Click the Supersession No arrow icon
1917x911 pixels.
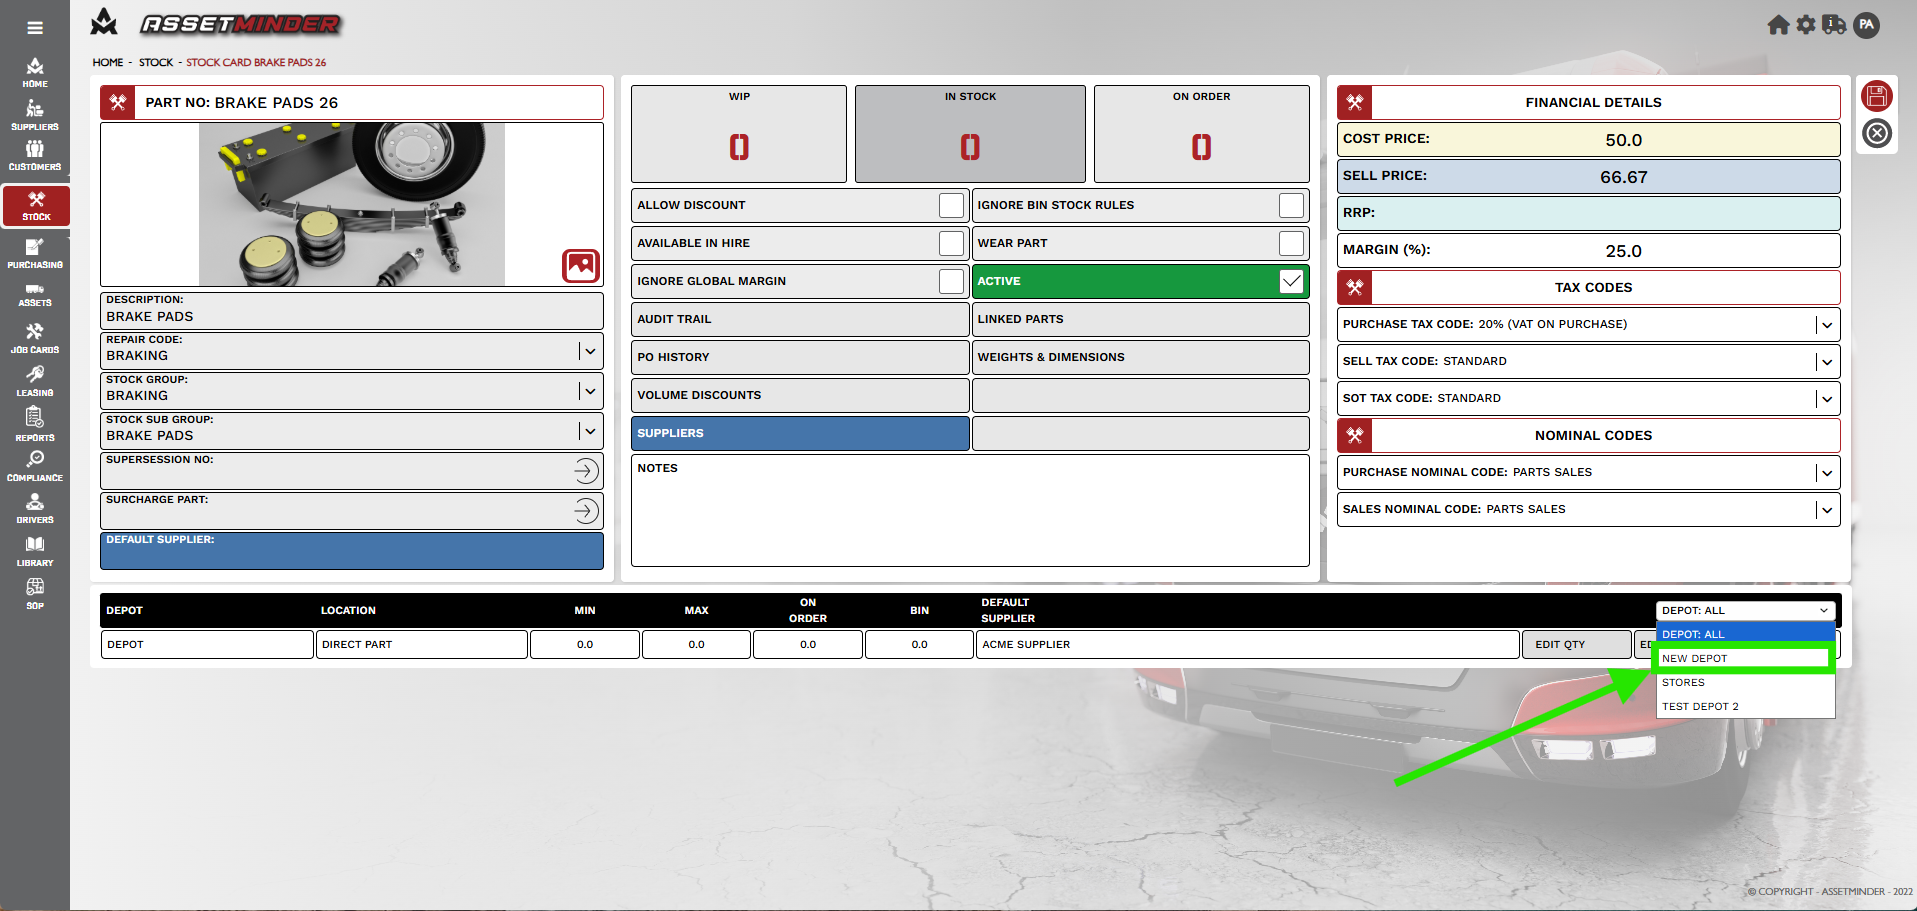click(x=586, y=471)
